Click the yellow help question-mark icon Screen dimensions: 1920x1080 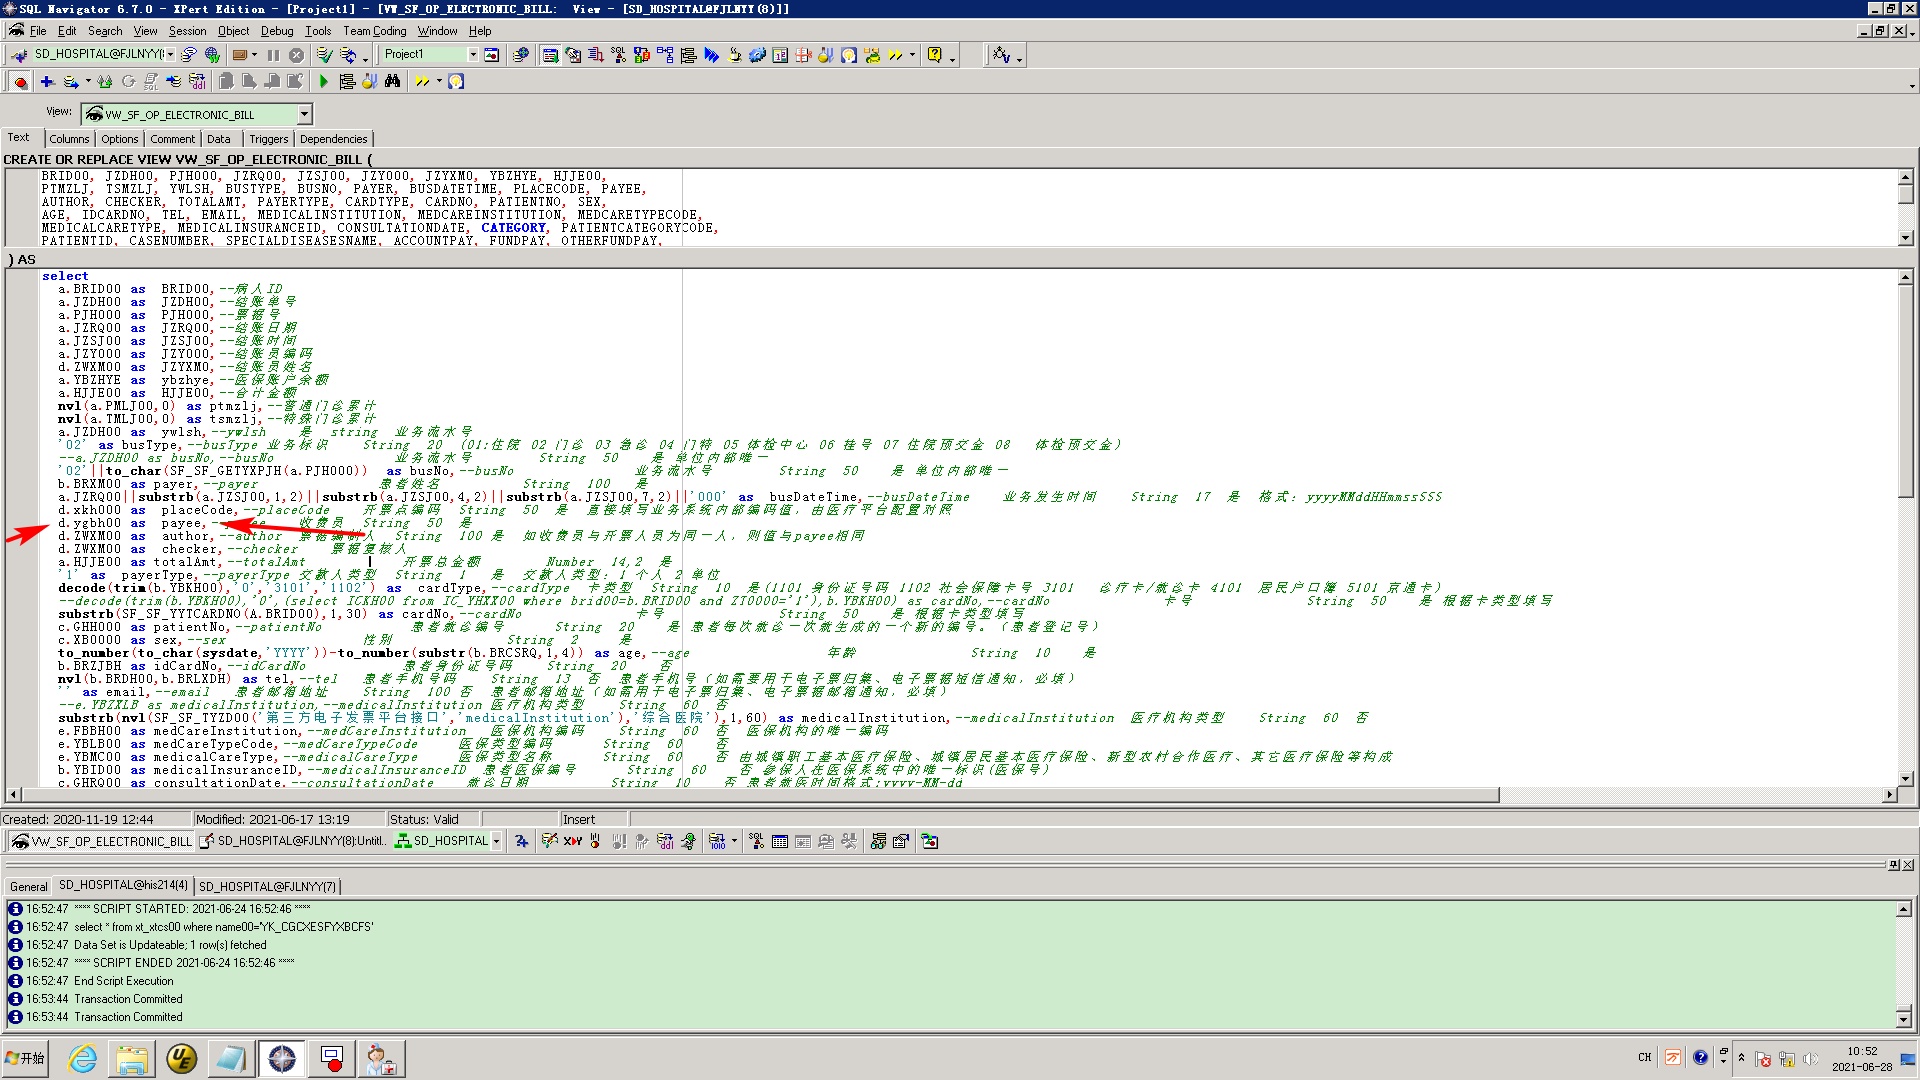click(934, 55)
